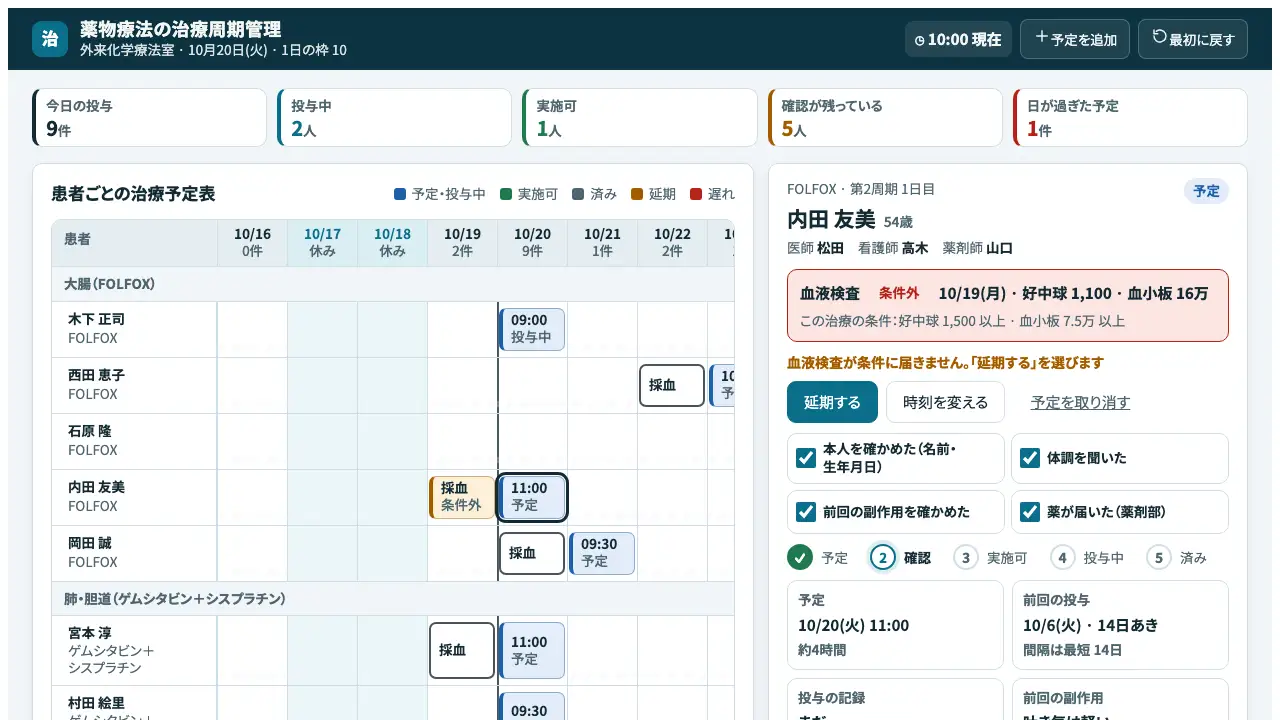Select the 時刻を変える button
The image size is (1280, 720).
(945, 402)
